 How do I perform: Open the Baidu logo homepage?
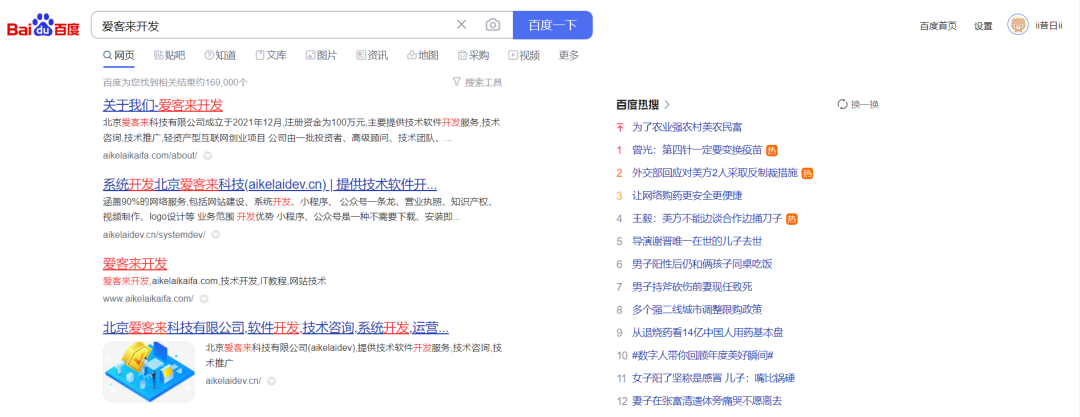click(43, 26)
